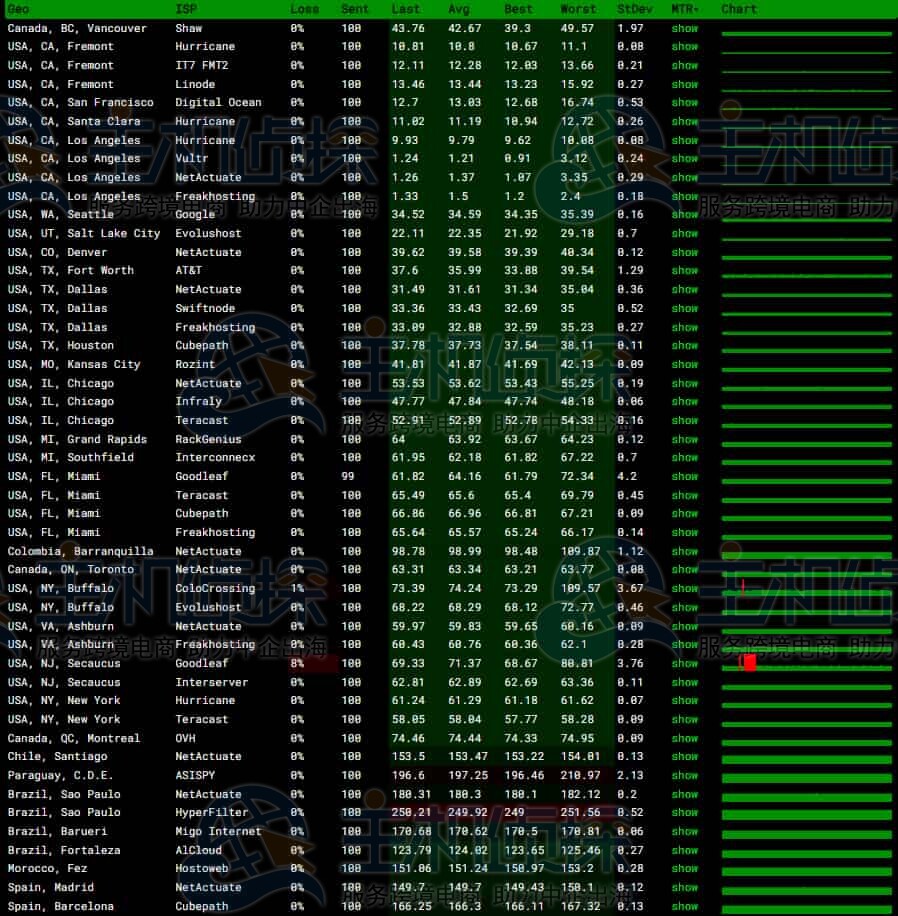This screenshot has height=916, width=898.
Task: Select worst value 210.97 in Paraguay row
Action: (580, 775)
